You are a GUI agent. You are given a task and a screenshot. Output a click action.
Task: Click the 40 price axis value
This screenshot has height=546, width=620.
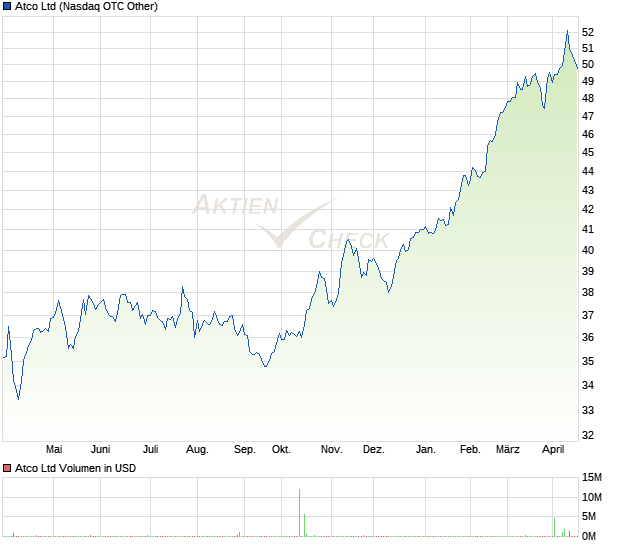click(x=588, y=250)
